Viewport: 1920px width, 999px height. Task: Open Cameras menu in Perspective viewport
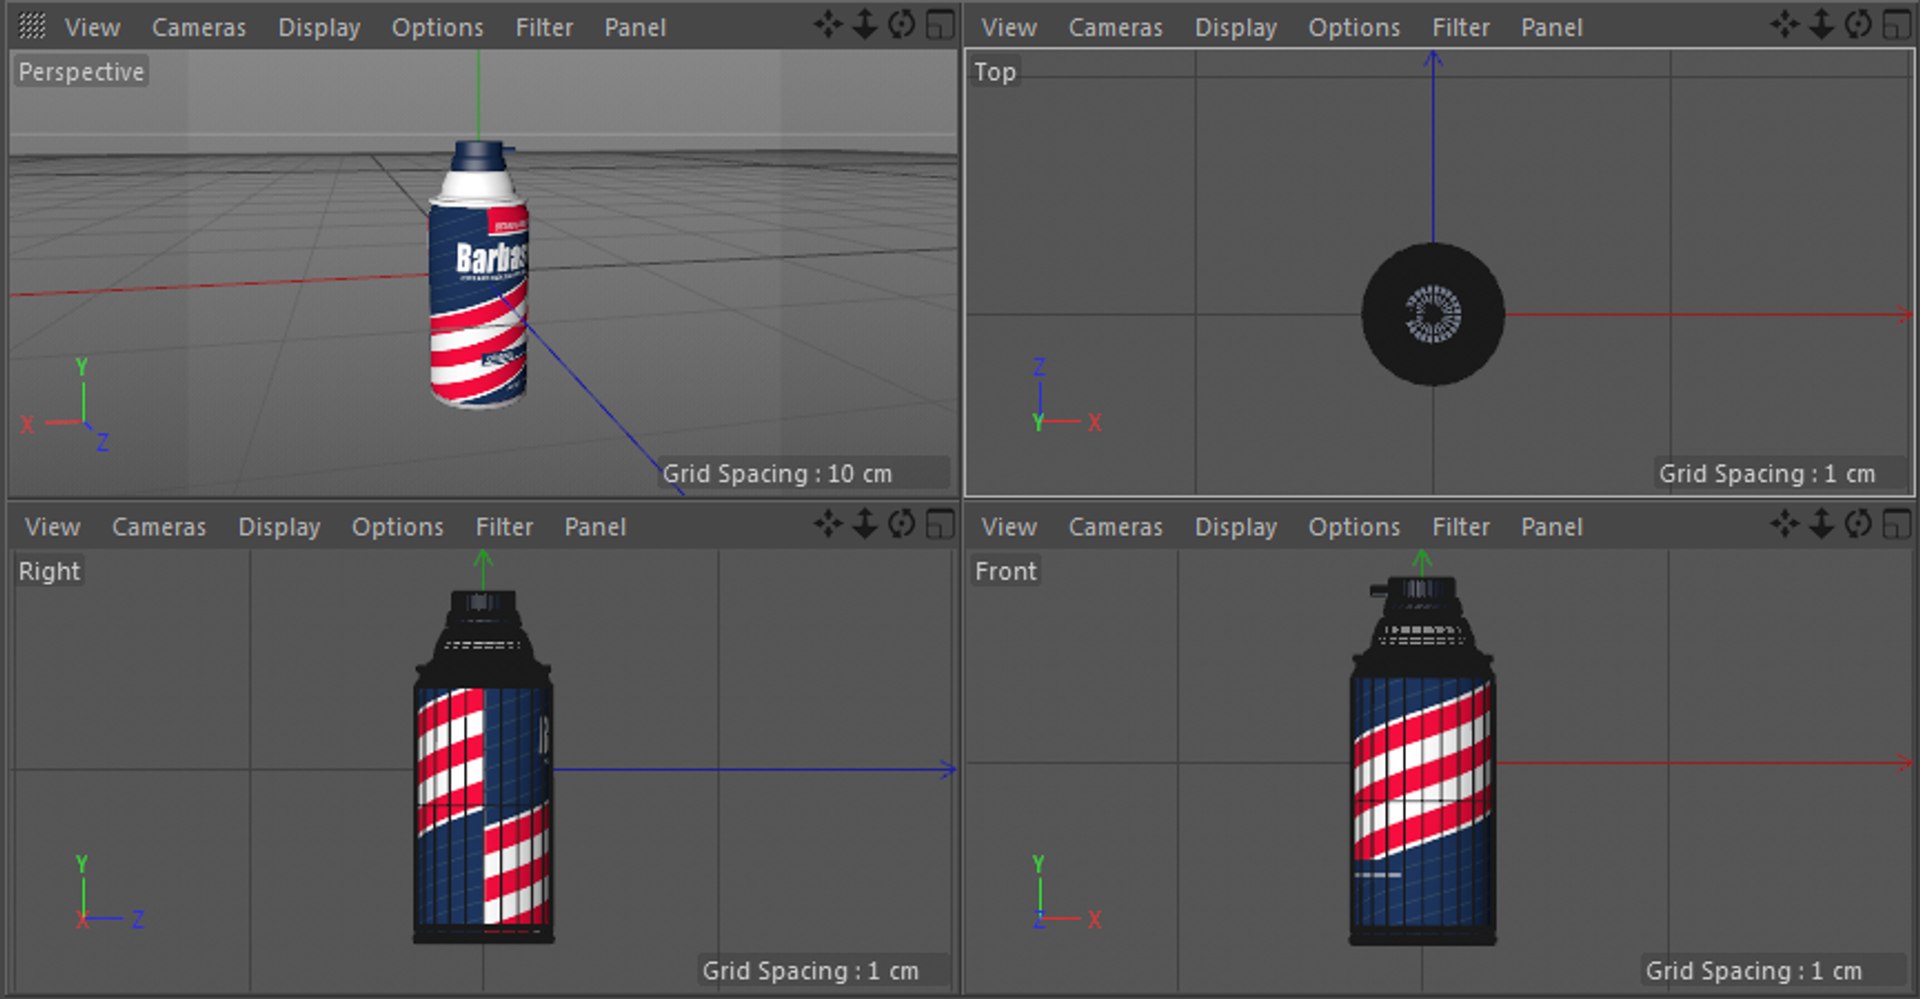198,28
